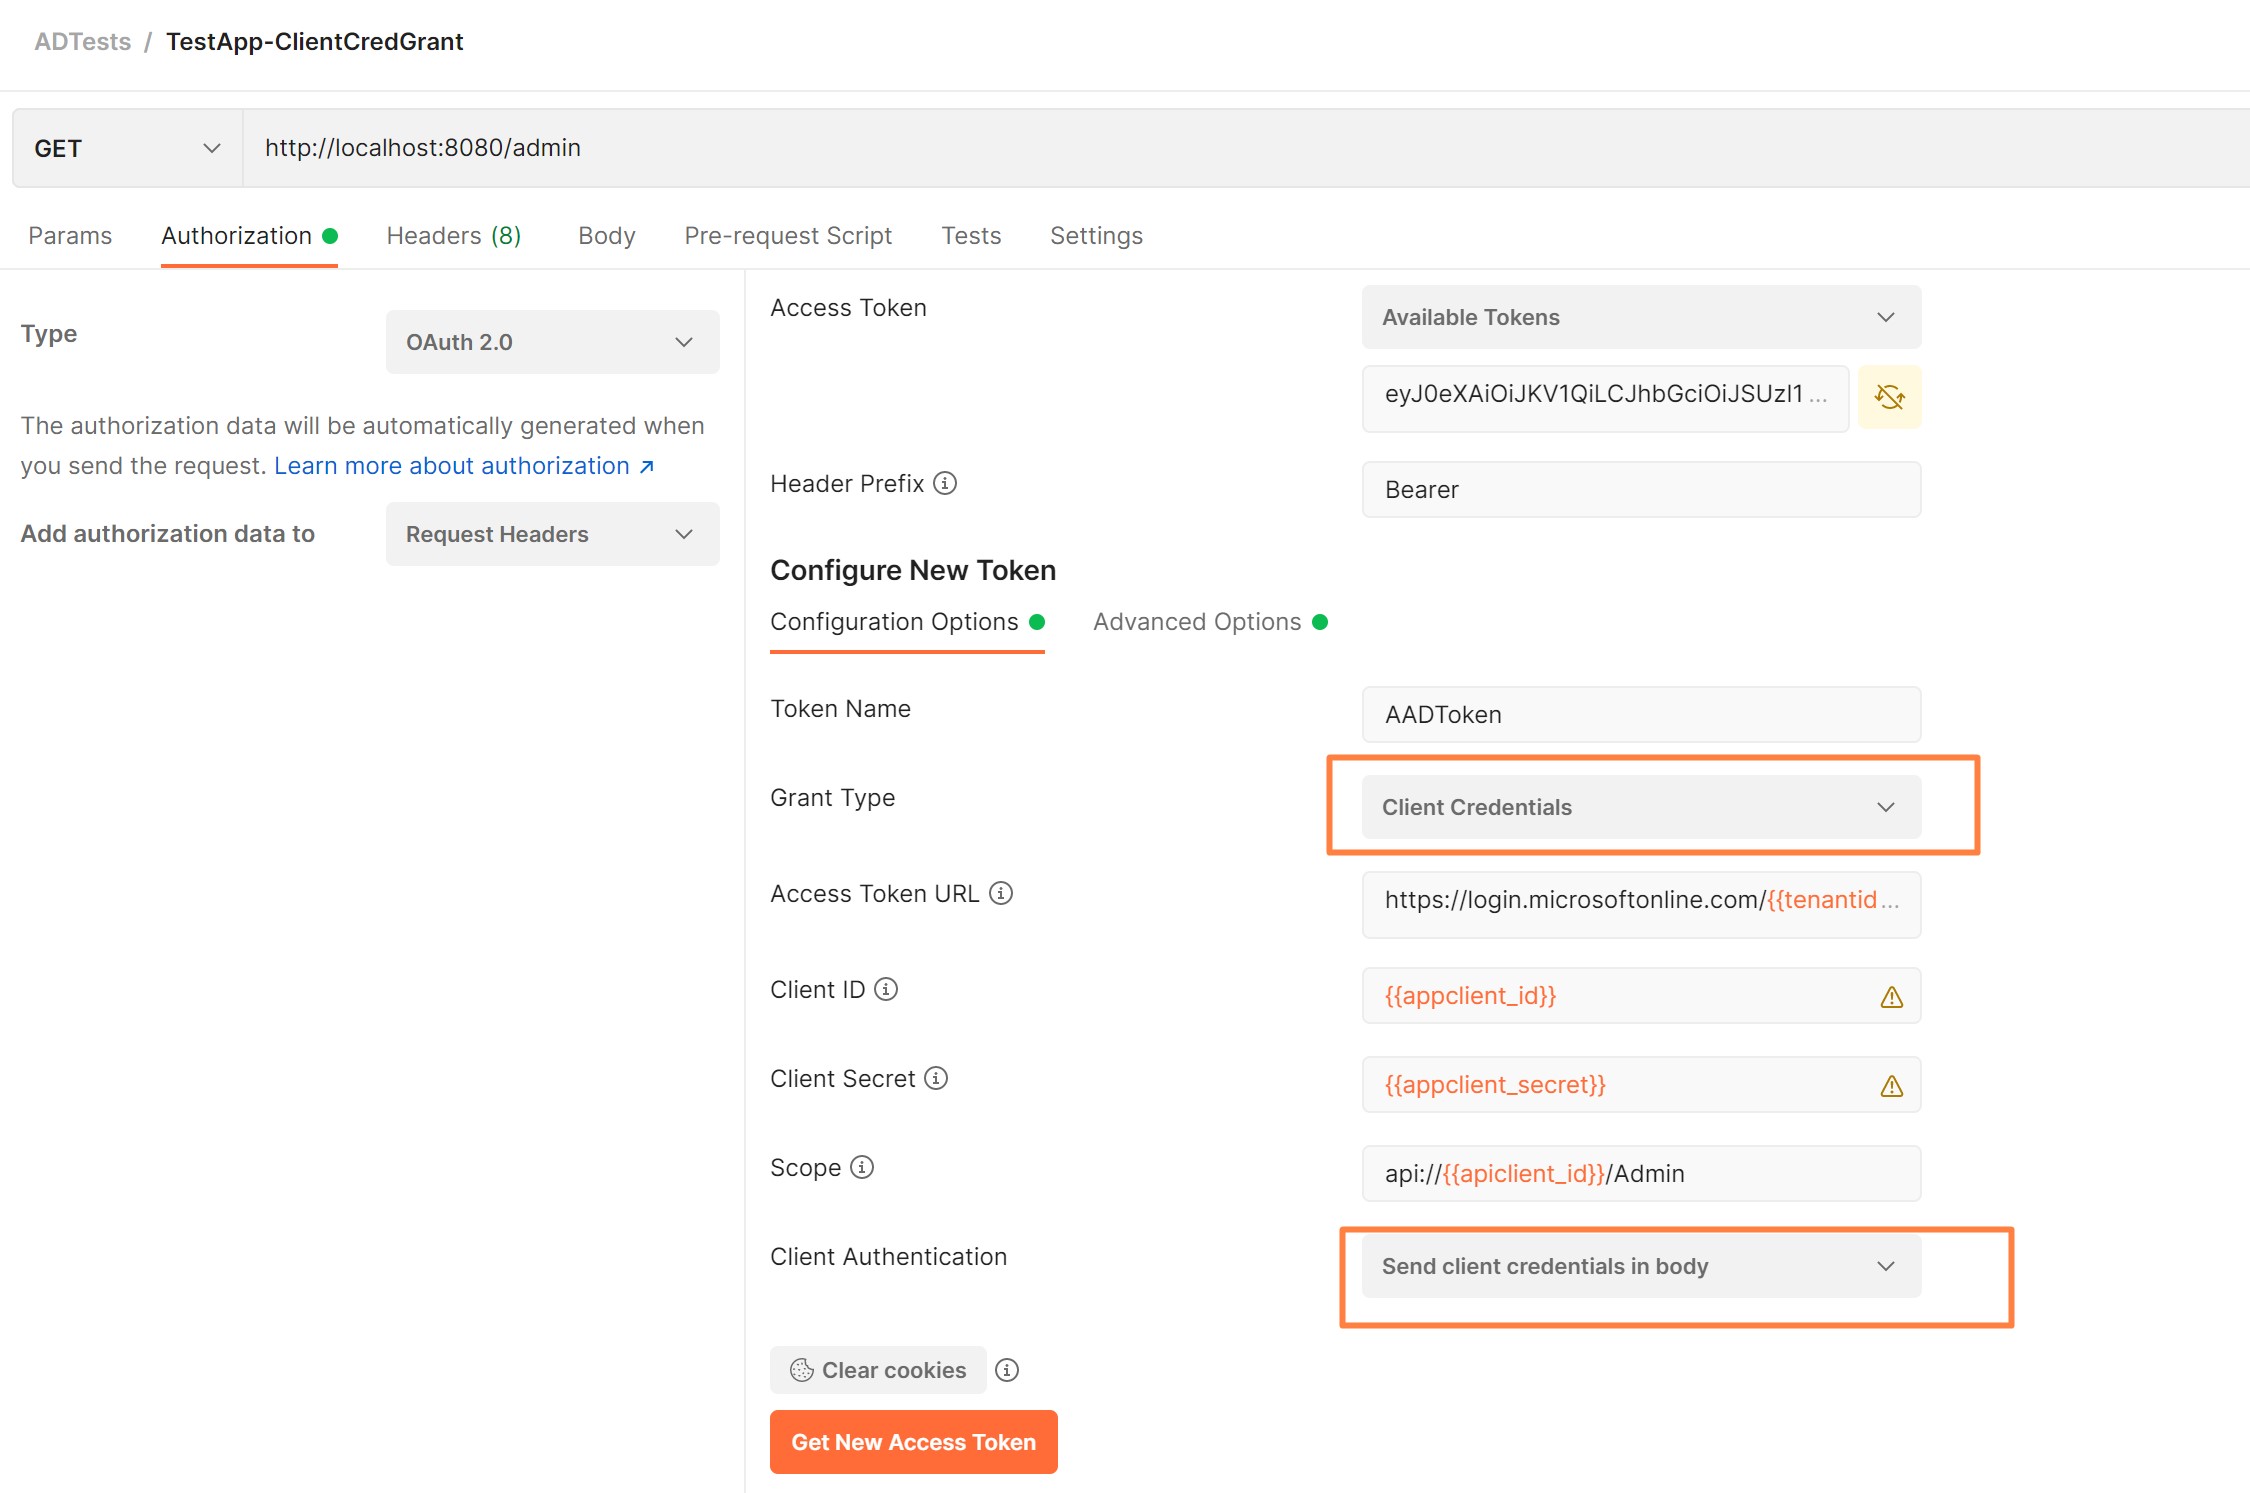Image resolution: width=2250 pixels, height=1493 pixels.
Task: Open Learn more about authorization link
Action: [x=464, y=466]
